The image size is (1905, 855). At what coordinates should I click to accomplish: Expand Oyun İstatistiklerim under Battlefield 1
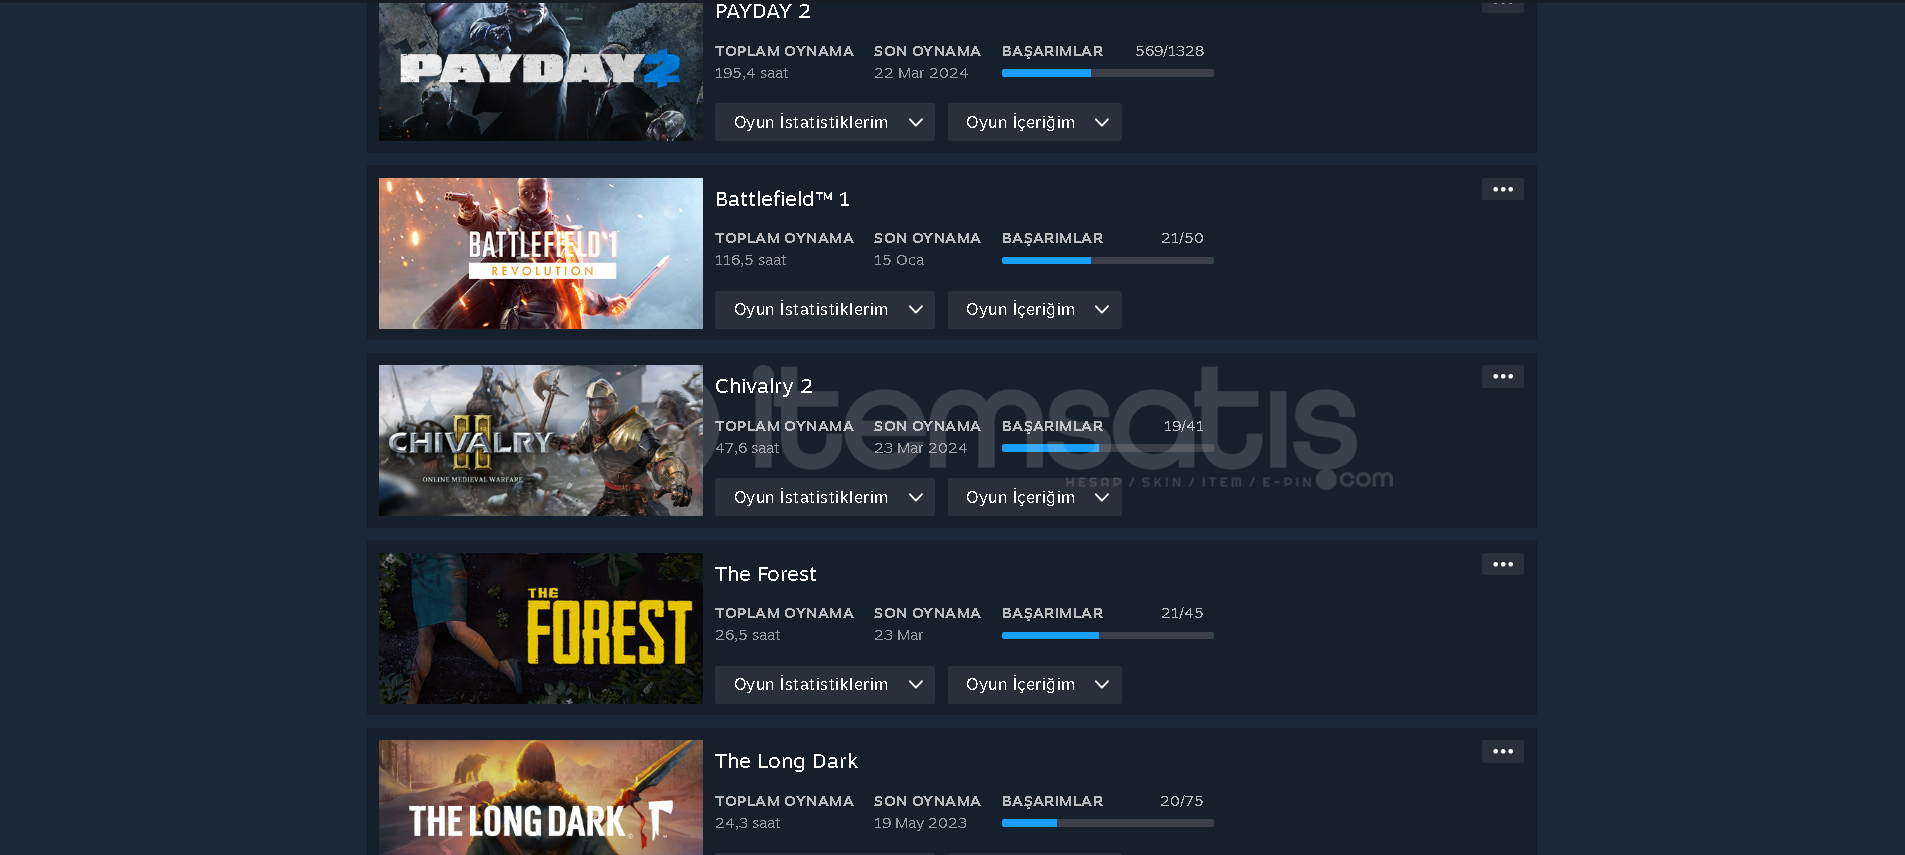click(824, 310)
